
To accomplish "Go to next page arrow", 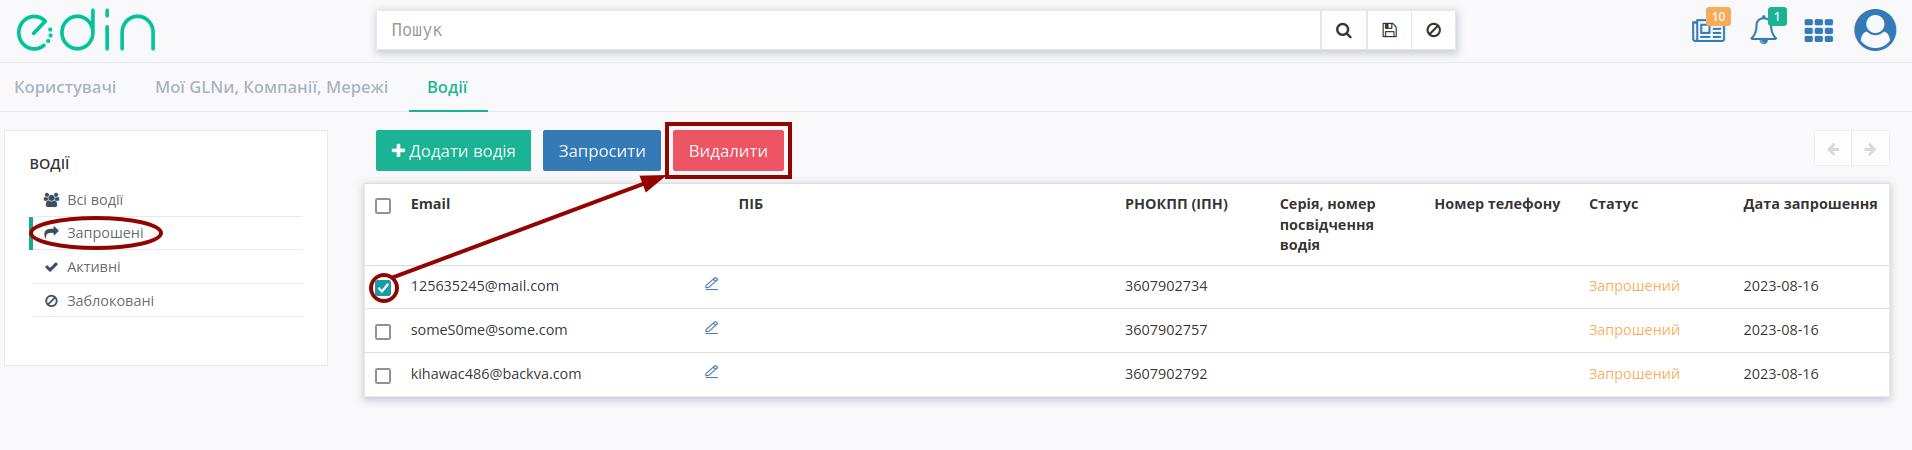I will pos(1870,149).
